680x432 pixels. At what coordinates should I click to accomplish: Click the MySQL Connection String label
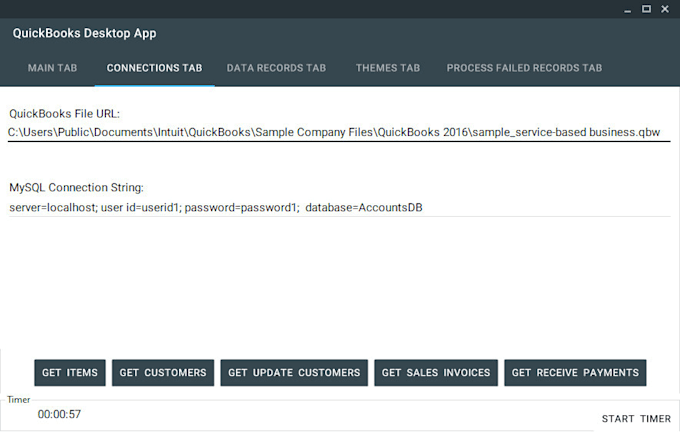76,187
